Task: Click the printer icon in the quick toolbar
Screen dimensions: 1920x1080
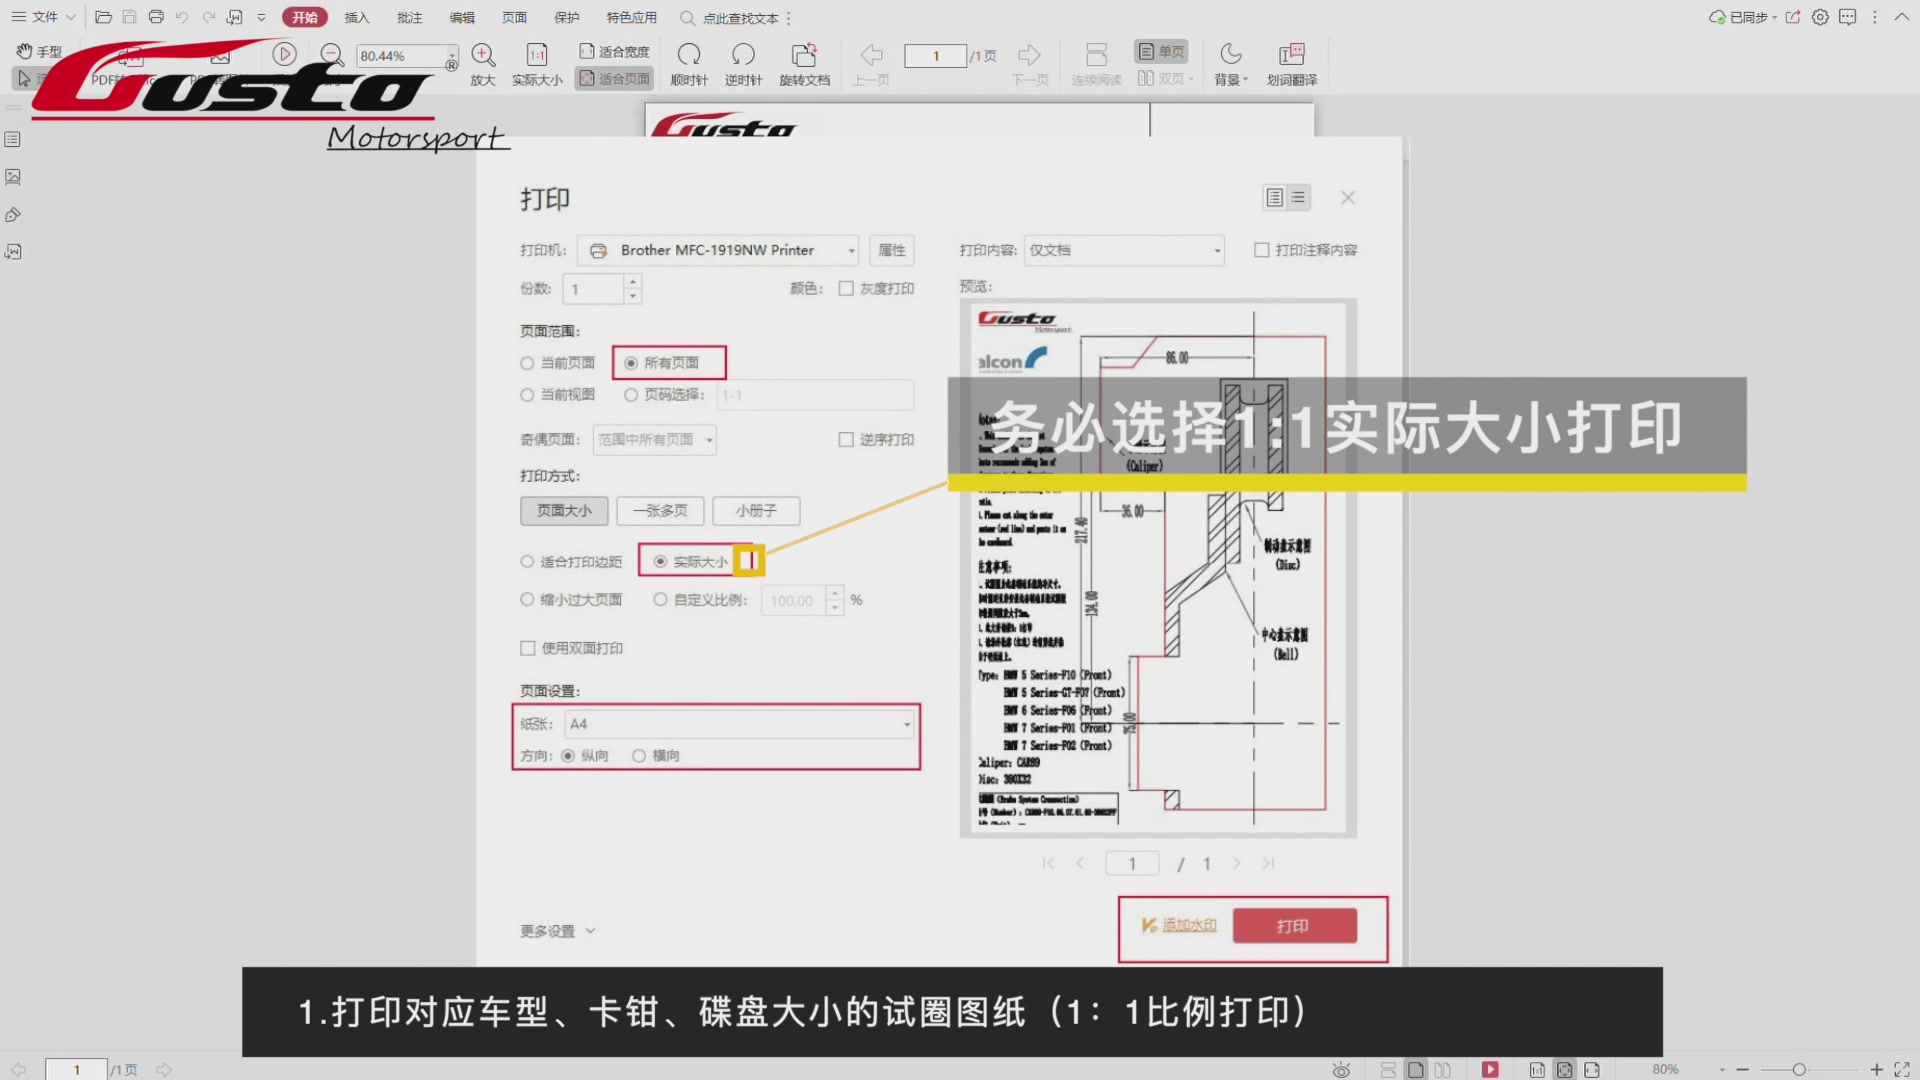Action: (156, 17)
